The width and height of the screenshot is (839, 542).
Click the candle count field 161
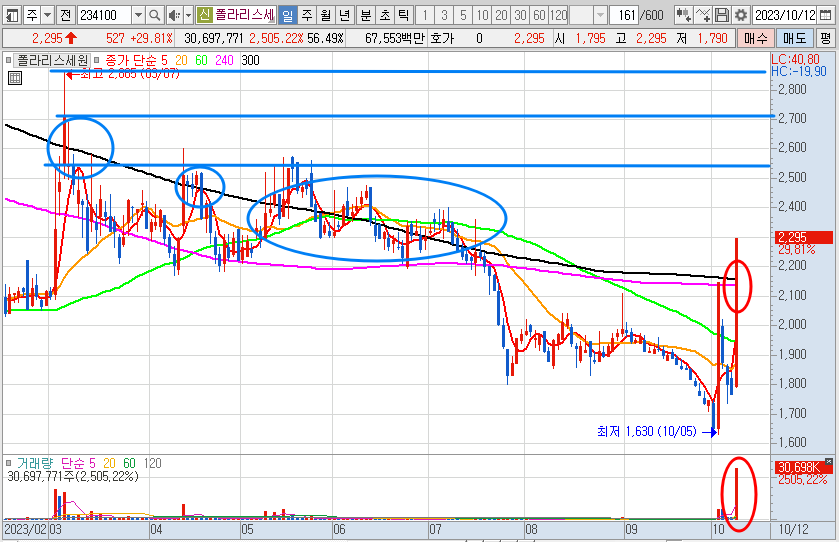624,15
